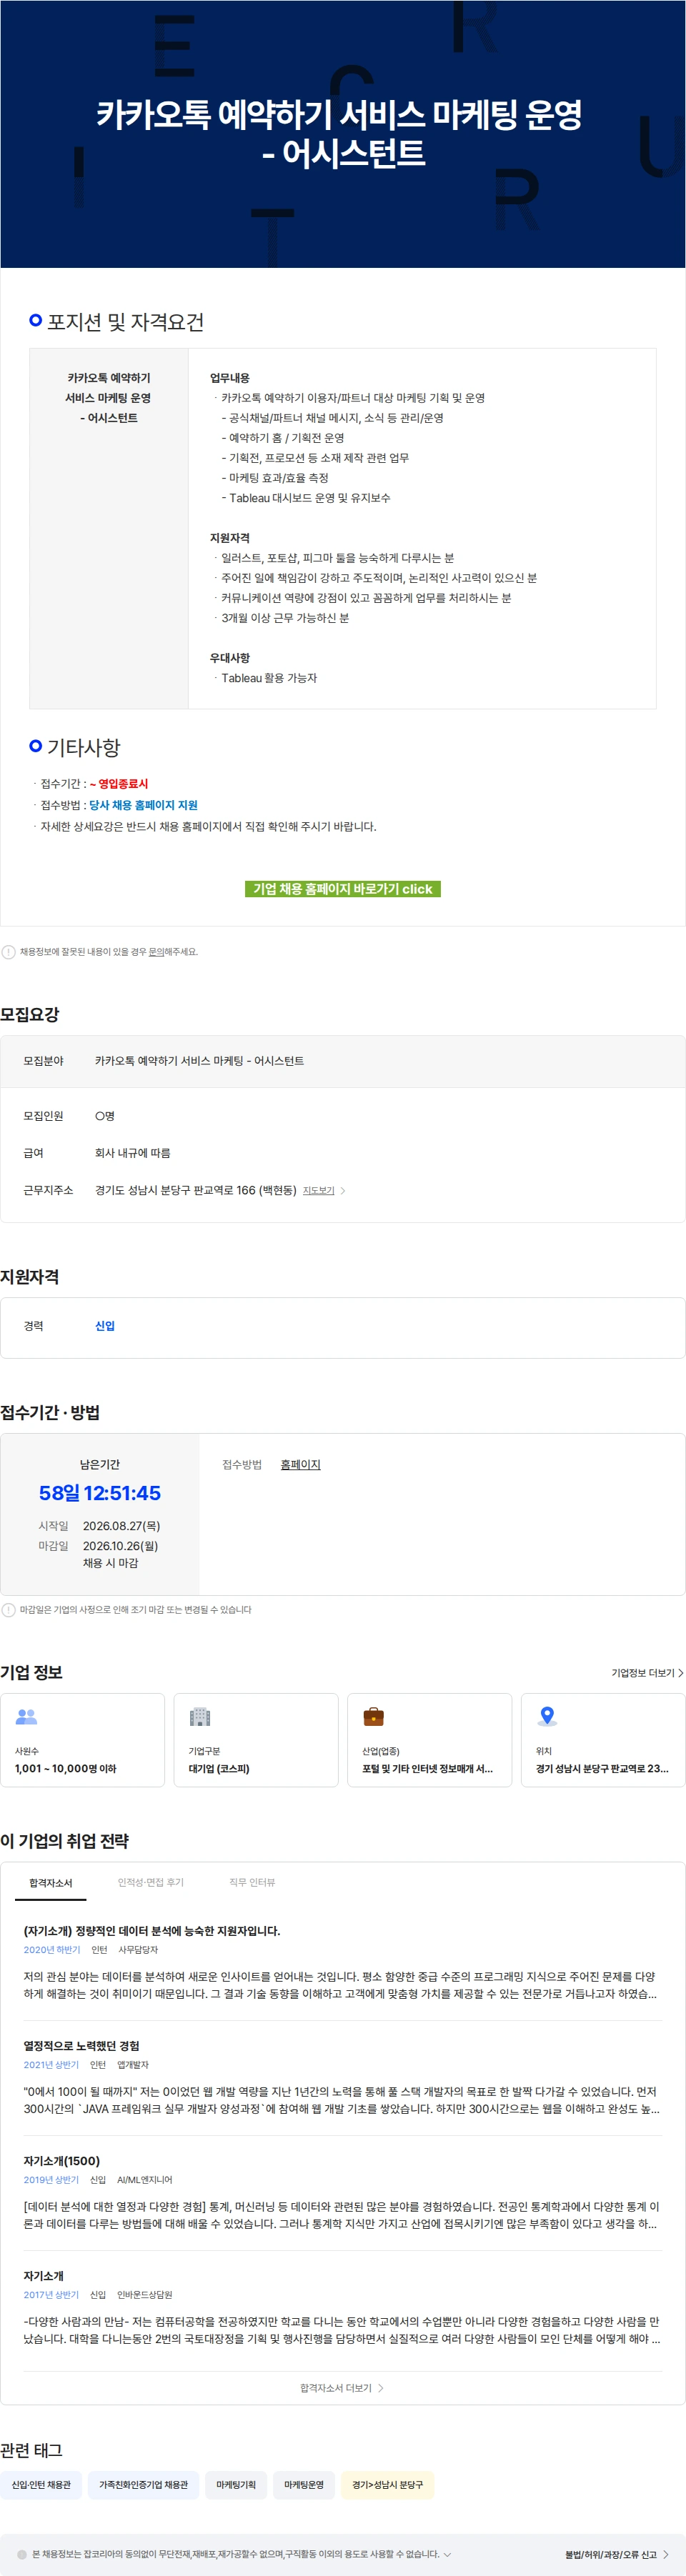Open essay titled 자기소개(1500)
Screen dimensions: 686x2576
click(x=62, y=2161)
